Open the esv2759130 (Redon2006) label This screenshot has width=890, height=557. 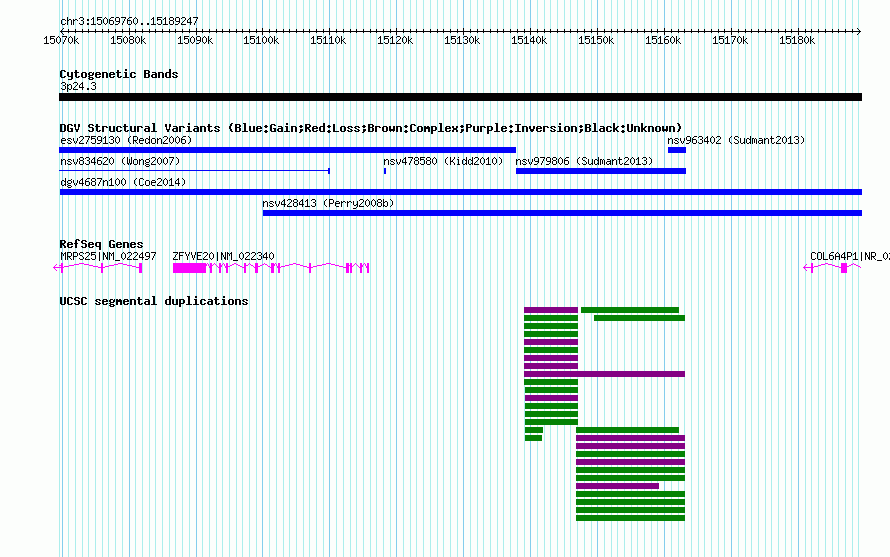click(126, 140)
